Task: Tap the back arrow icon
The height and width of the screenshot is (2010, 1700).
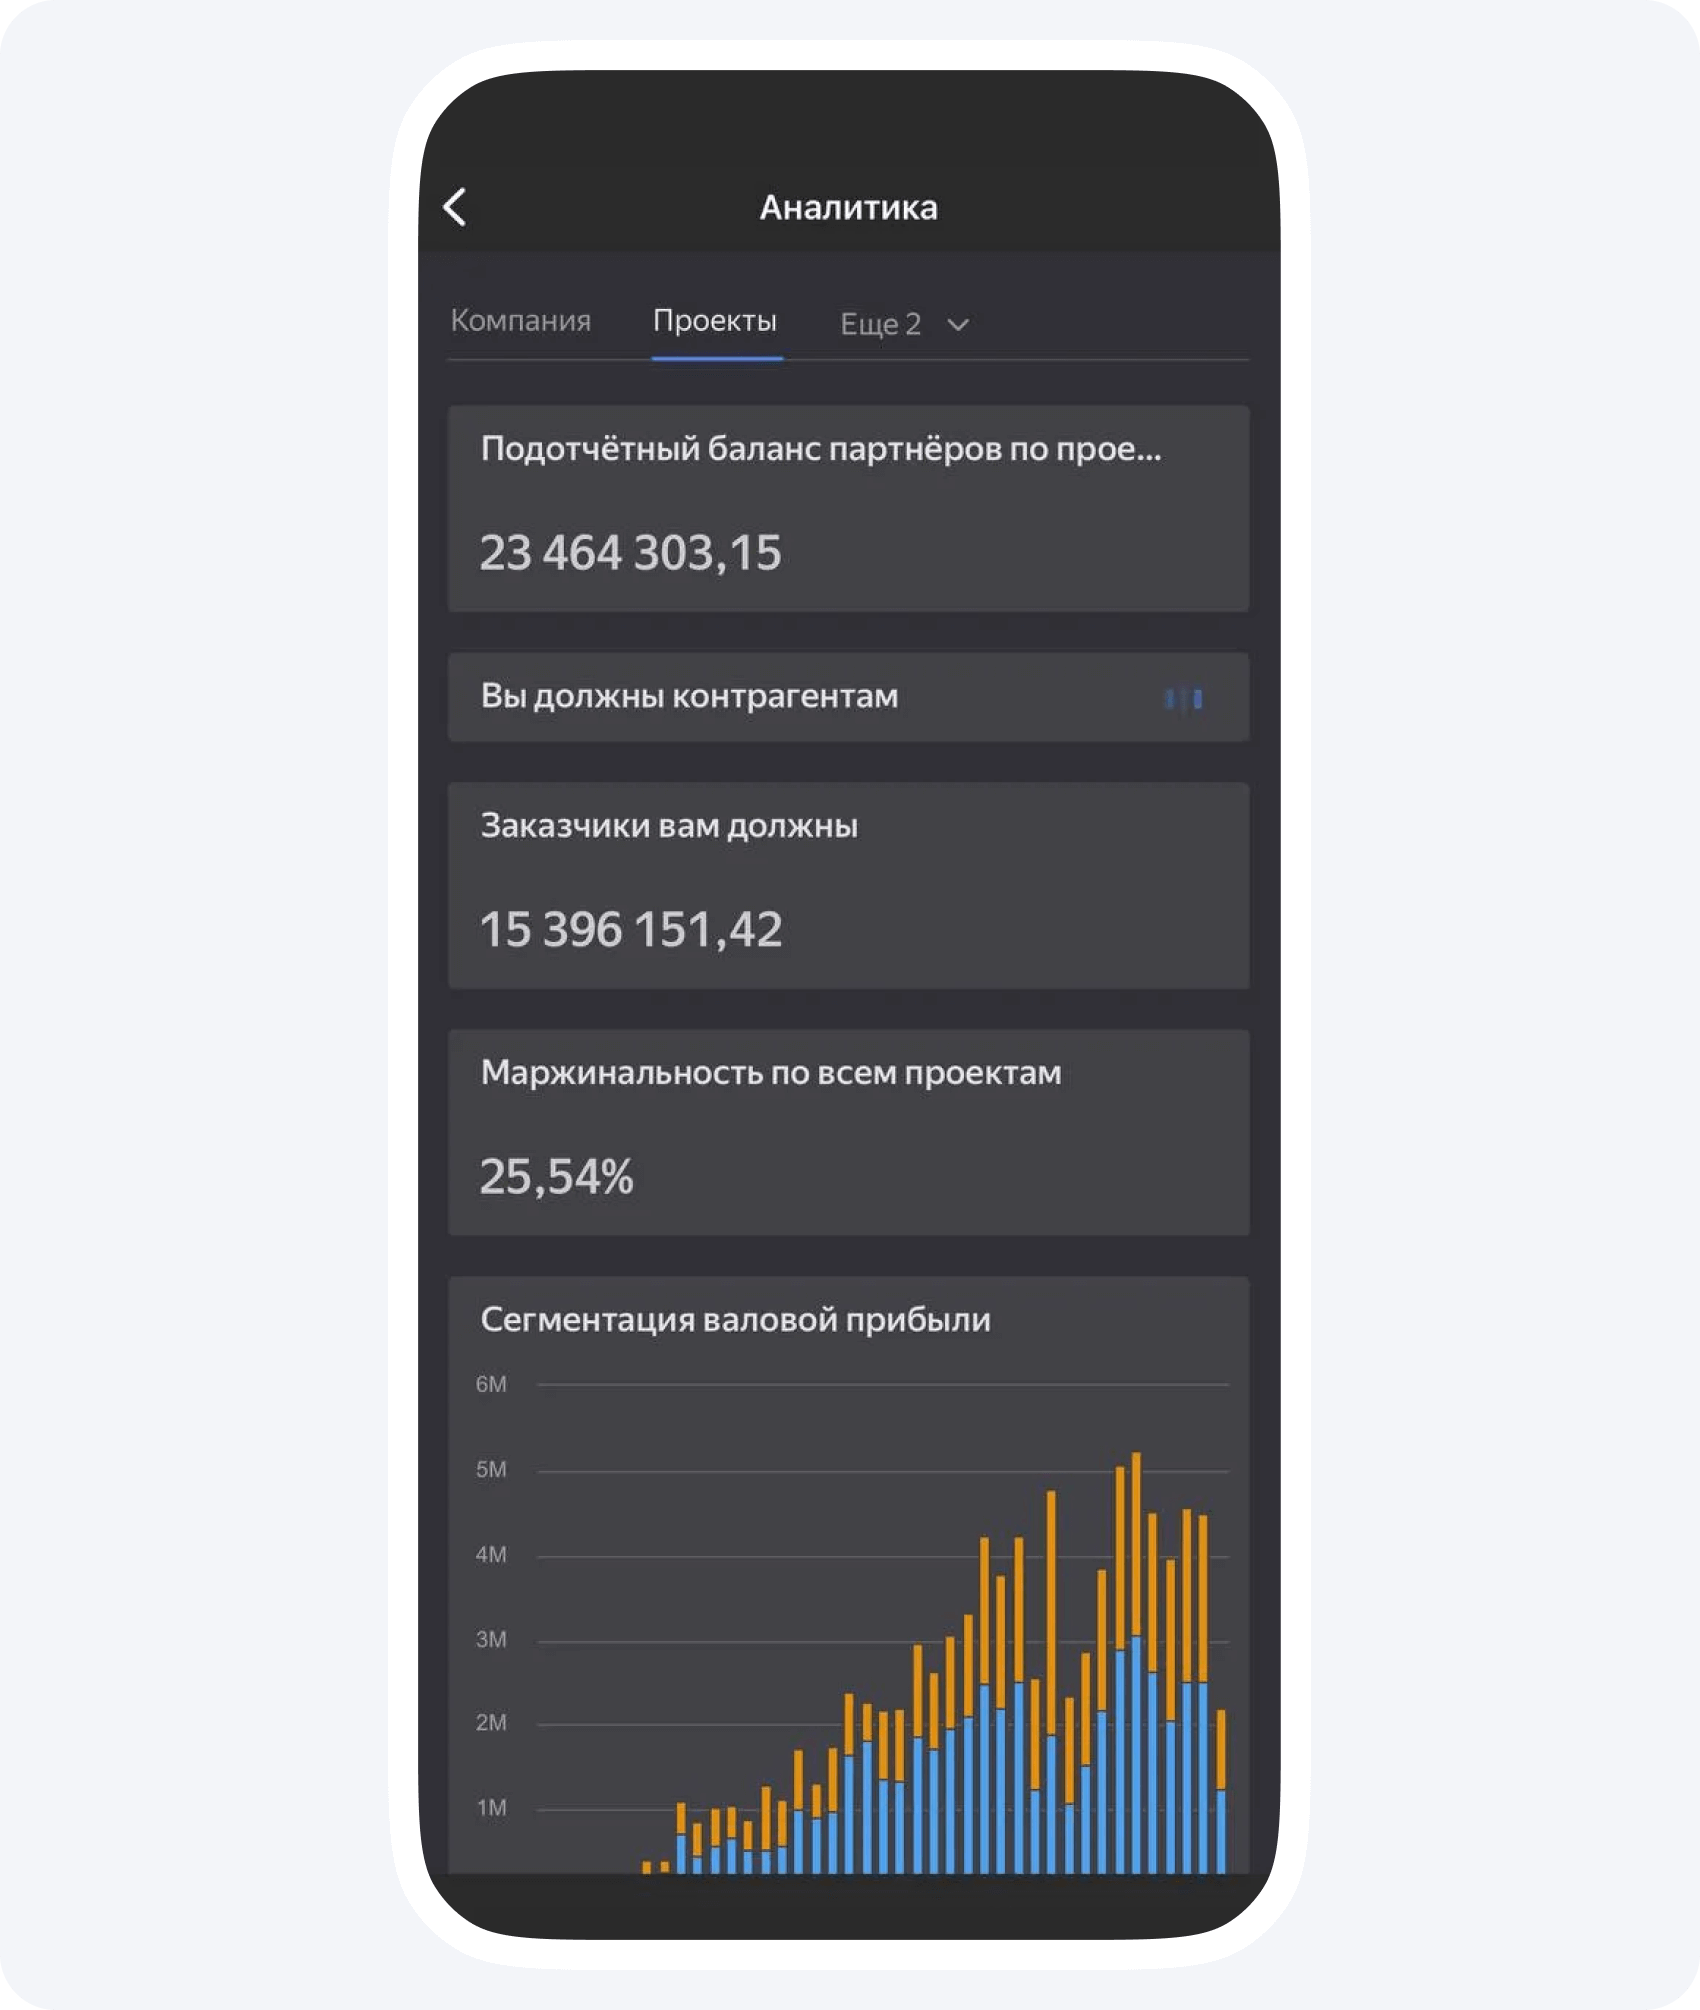Action: pos(455,208)
